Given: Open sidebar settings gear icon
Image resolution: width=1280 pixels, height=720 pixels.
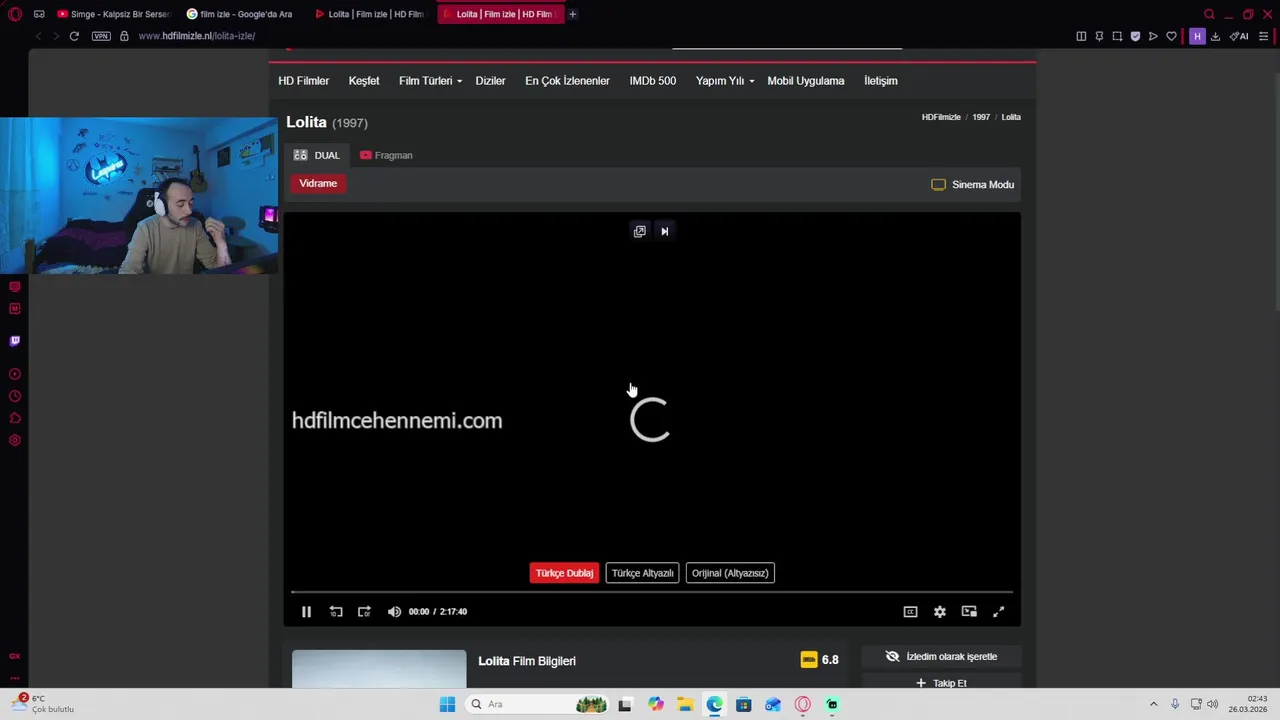Looking at the screenshot, I should (15, 440).
